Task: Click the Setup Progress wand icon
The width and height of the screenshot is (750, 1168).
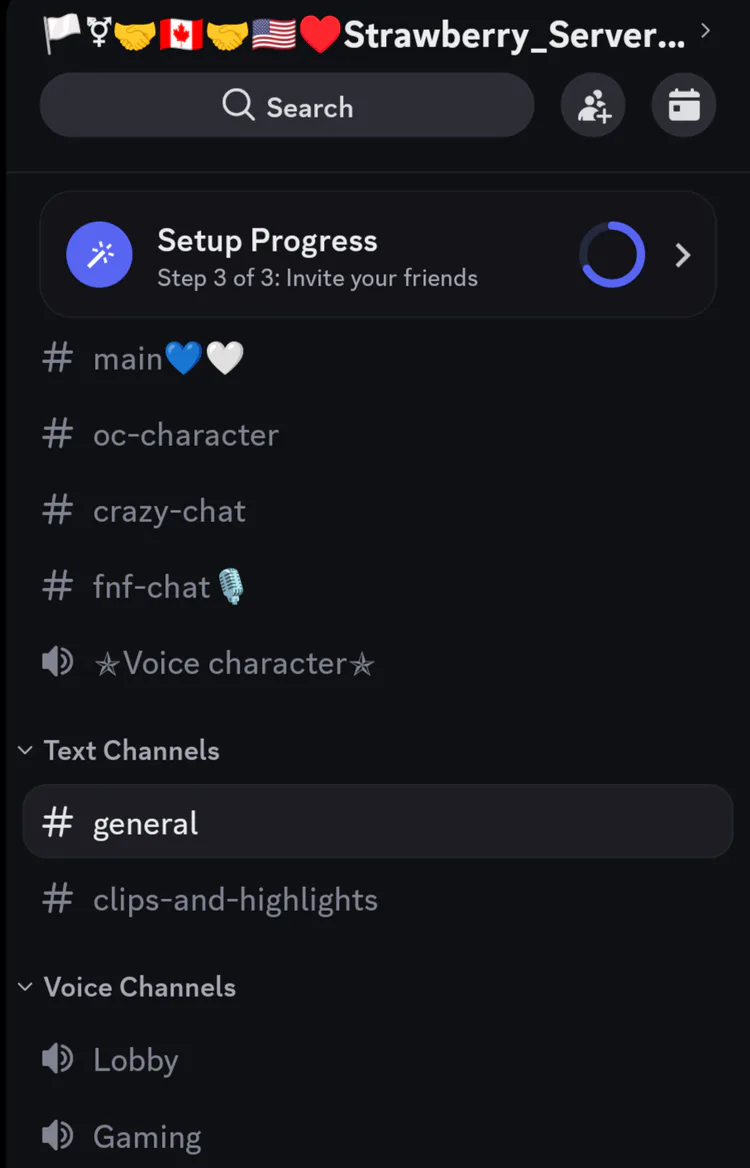Action: (99, 255)
